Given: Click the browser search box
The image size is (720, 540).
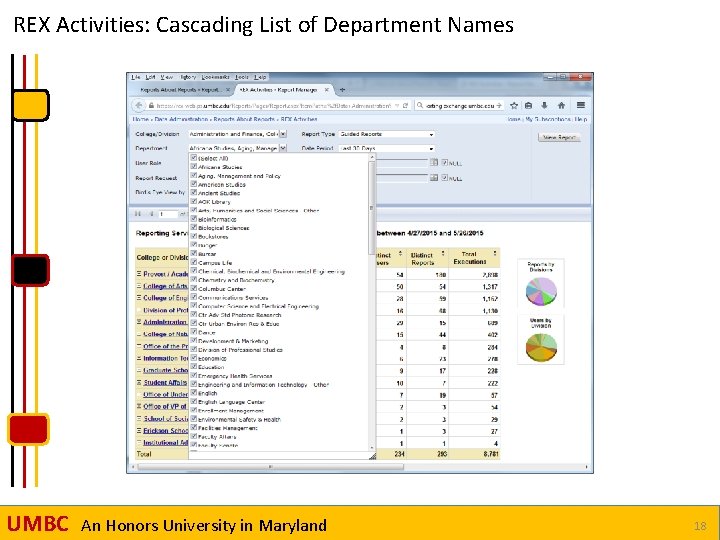Looking at the screenshot, I should tap(460, 106).
